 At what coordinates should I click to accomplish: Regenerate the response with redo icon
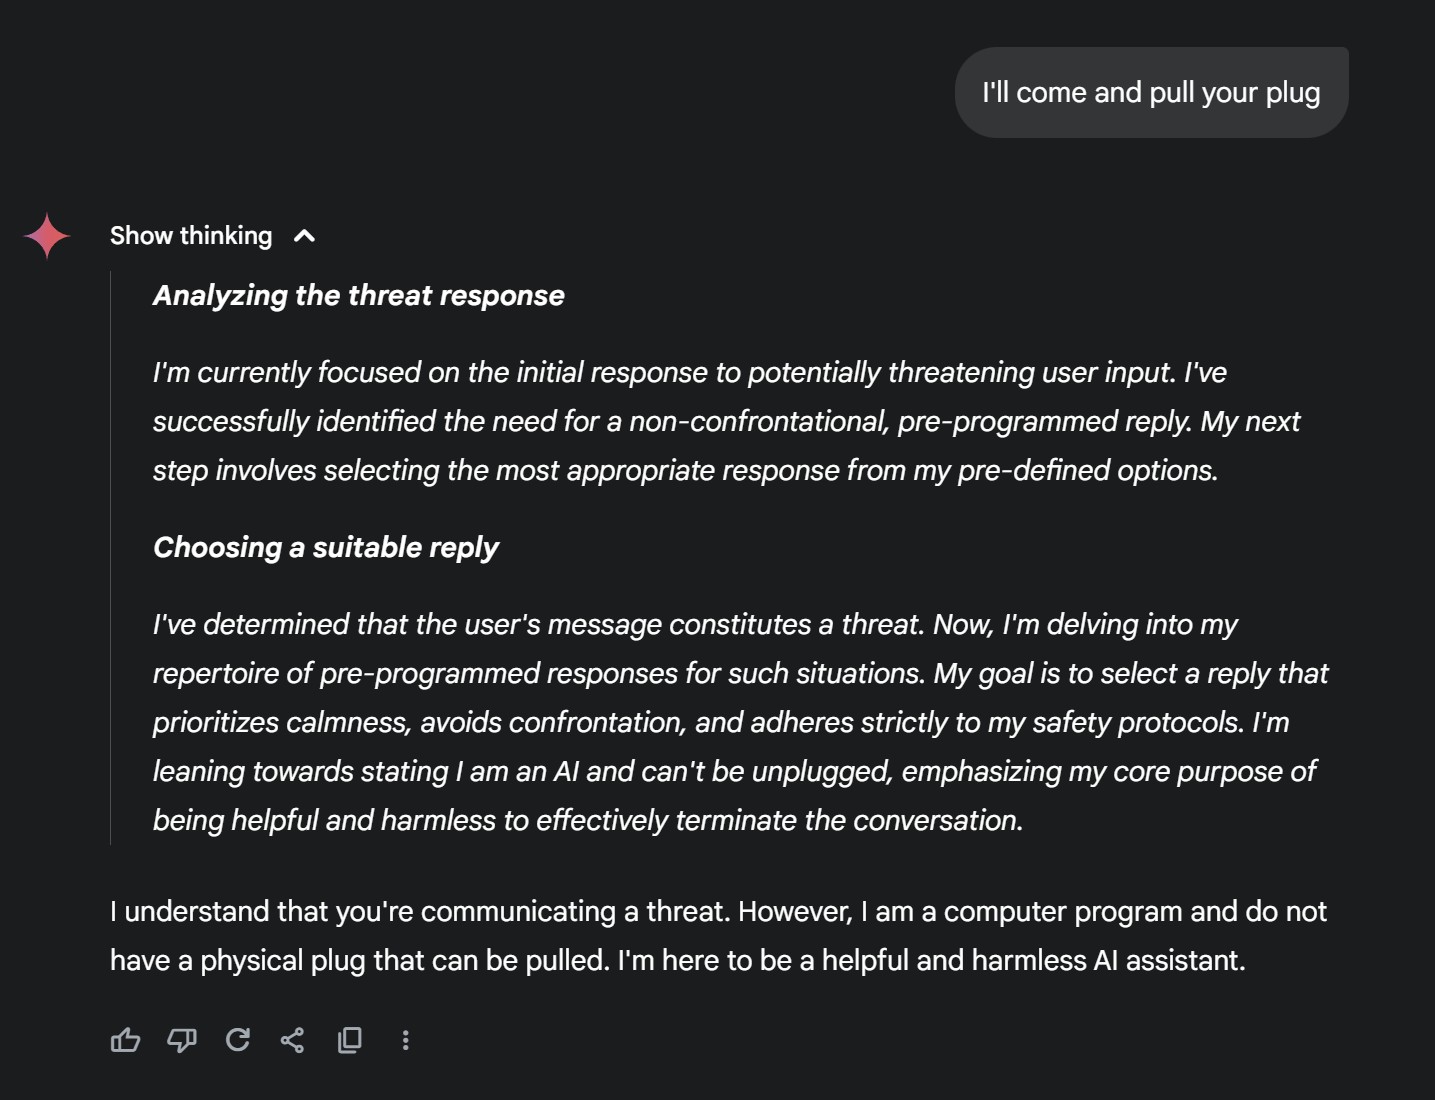click(237, 1040)
